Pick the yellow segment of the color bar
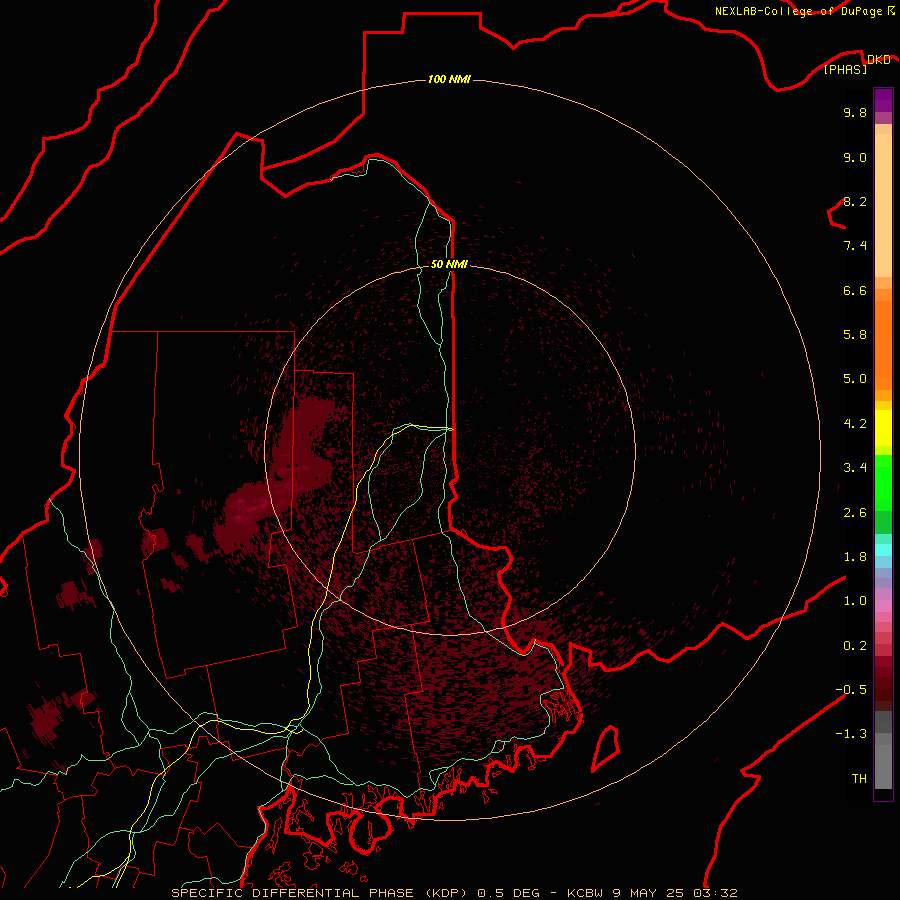This screenshot has height=900, width=900. tap(883, 428)
